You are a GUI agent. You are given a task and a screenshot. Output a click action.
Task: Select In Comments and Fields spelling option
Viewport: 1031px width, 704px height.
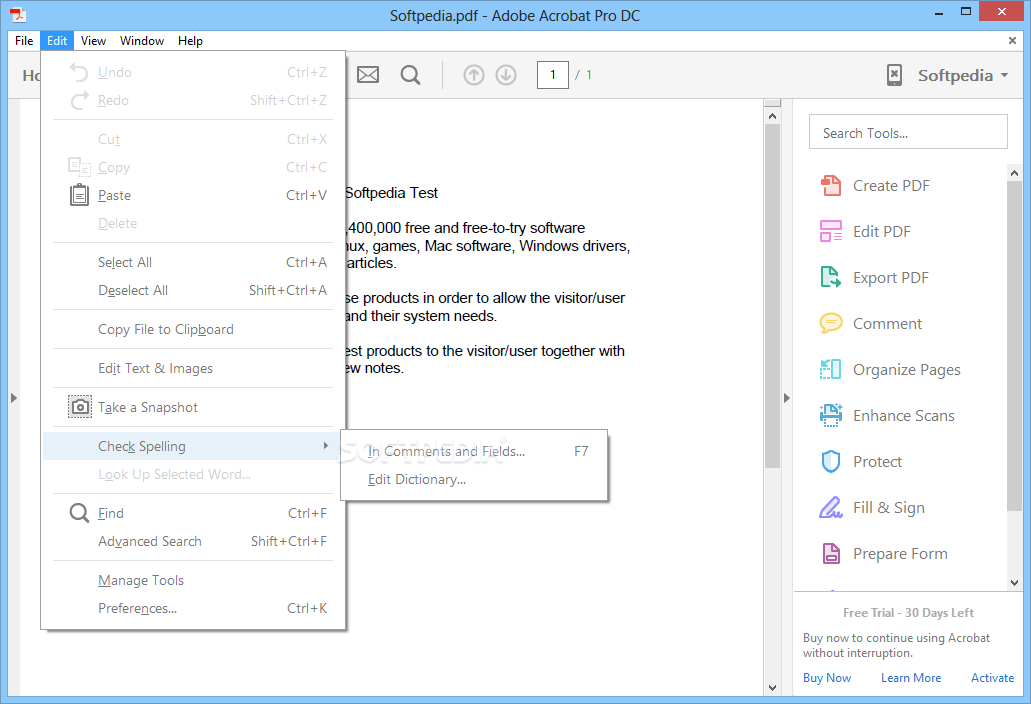(474, 452)
